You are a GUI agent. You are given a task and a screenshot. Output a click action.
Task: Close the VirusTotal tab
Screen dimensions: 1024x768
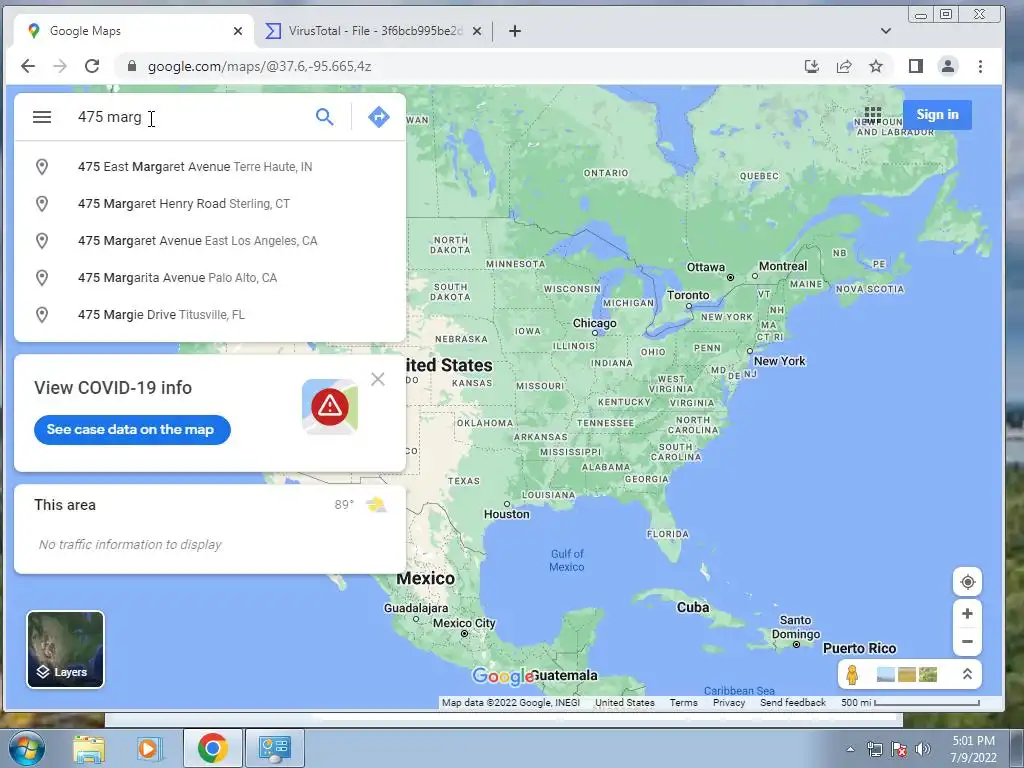pos(477,31)
